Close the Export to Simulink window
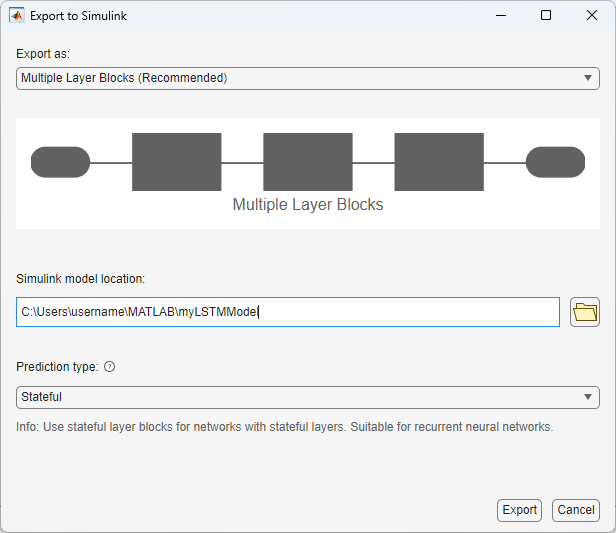This screenshot has height=533, width=616. click(x=592, y=16)
